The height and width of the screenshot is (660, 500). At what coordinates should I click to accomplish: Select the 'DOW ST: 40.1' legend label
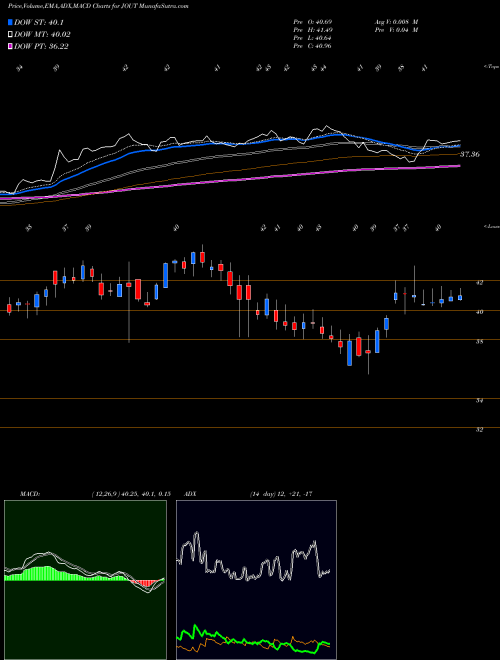coord(39,22)
